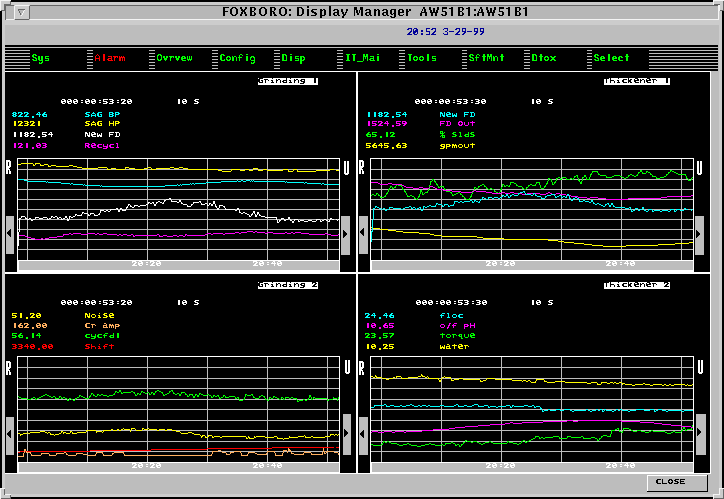Open the Disp menu
The image size is (724, 499).
click(x=293, y=58)
